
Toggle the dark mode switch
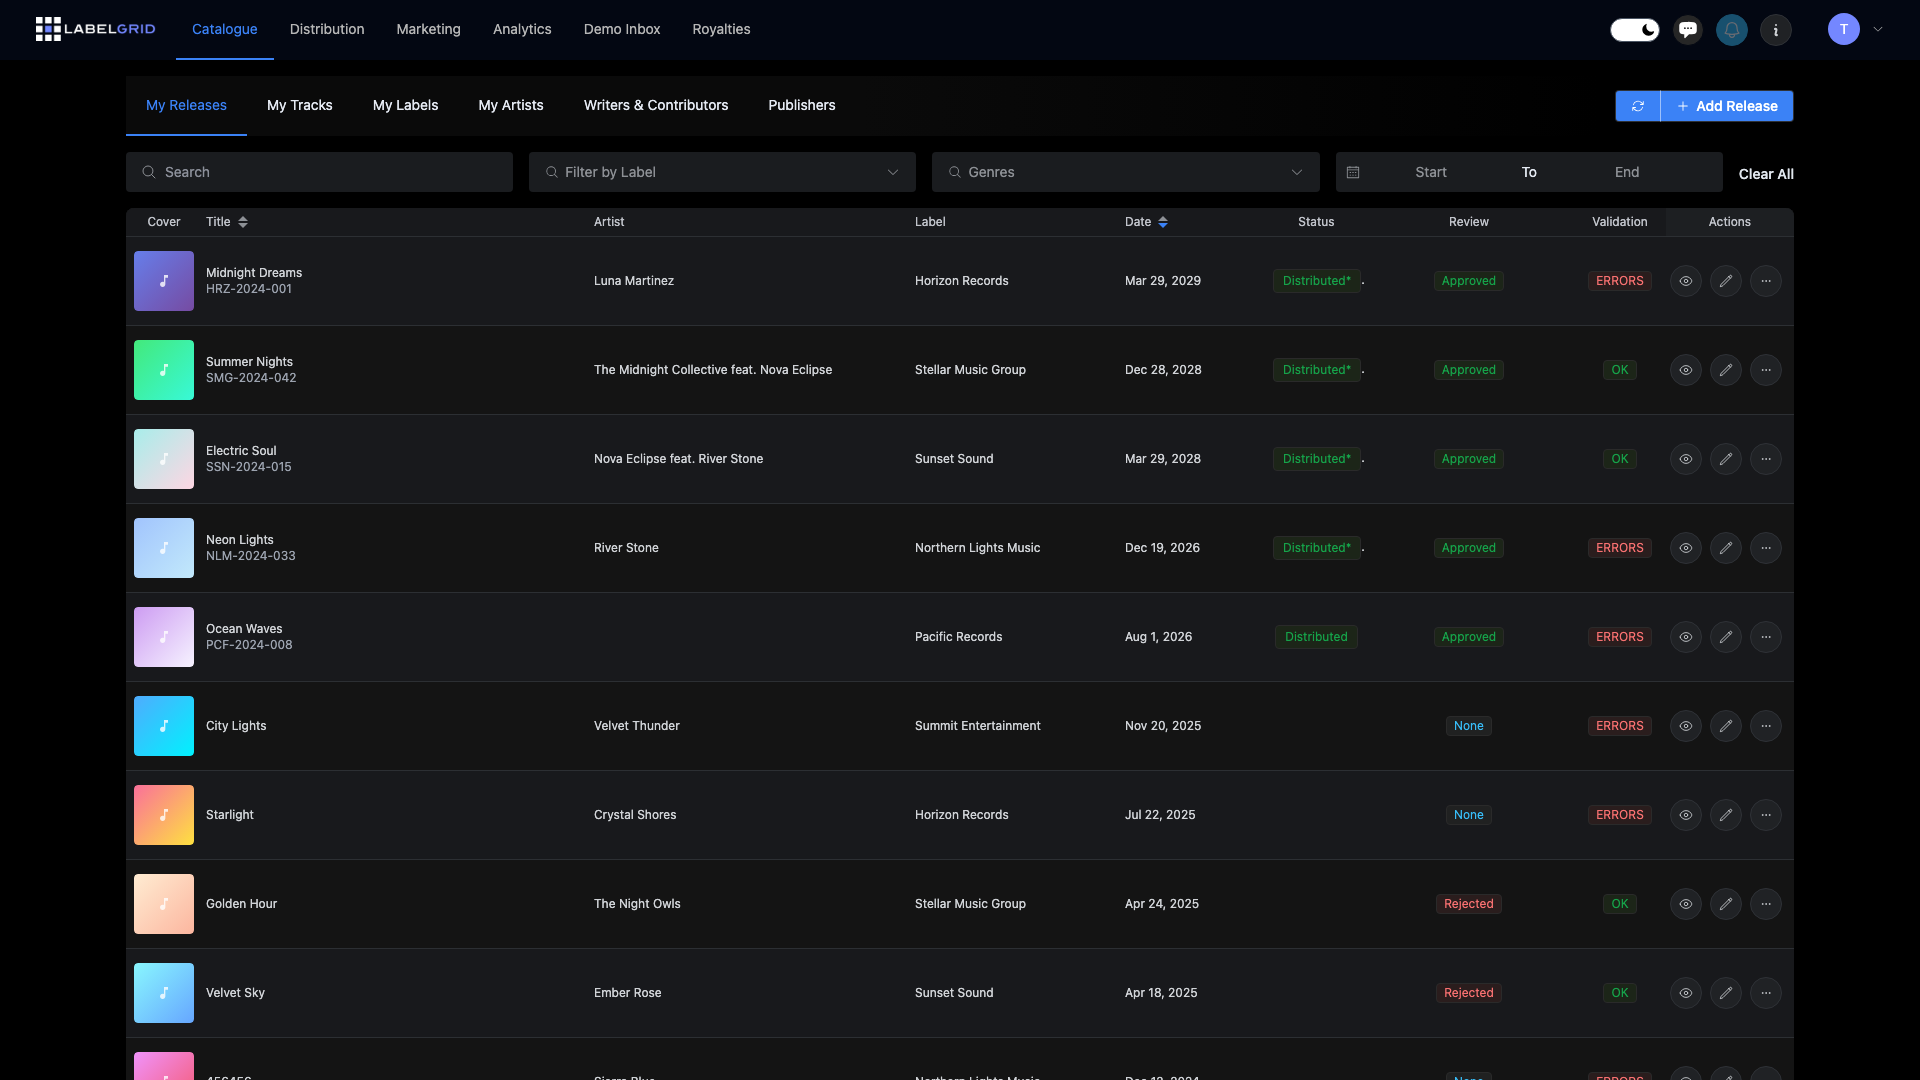pyautogui.click(x=1635, y=30)
